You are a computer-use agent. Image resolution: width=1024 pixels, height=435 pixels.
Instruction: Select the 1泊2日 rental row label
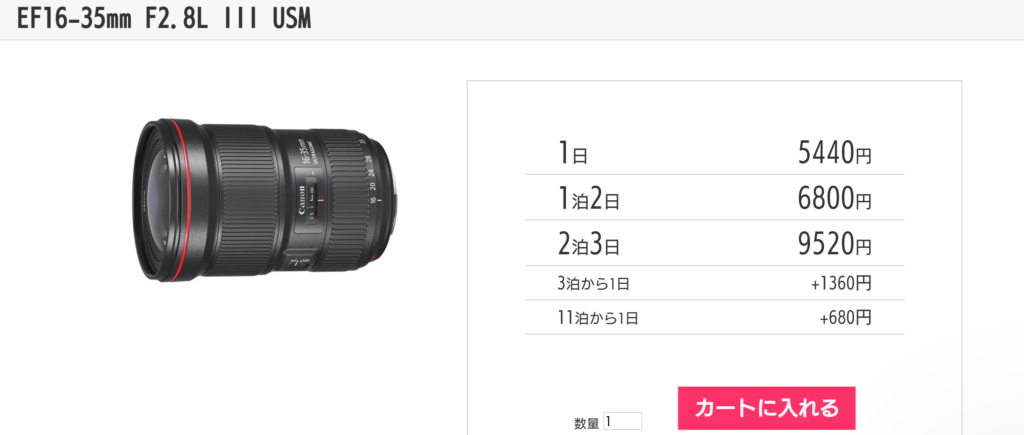point(588,199)
